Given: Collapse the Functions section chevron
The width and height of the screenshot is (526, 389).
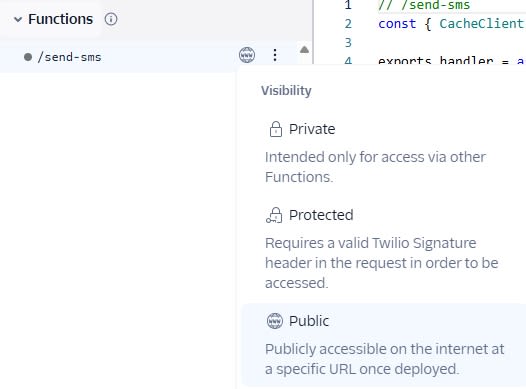Looking at the screenshot, I should pos(18,19).
